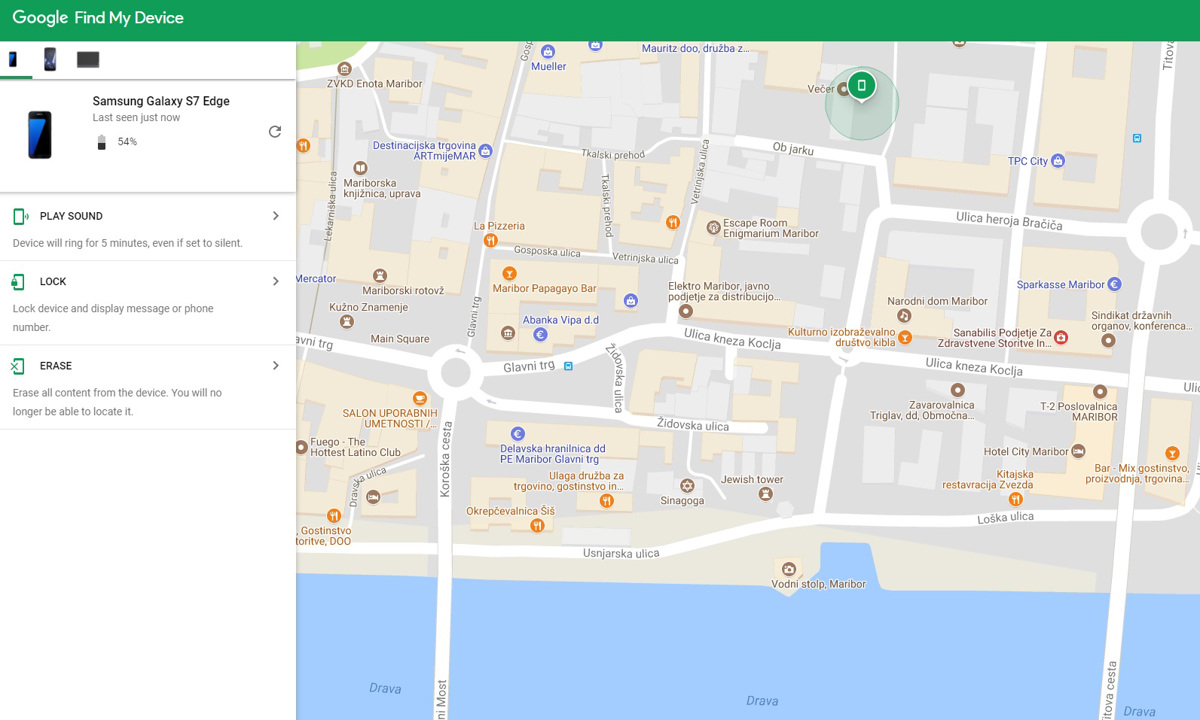
Task: Click the Hotel City Maribor lodging pin
Action: point(1078,452)
